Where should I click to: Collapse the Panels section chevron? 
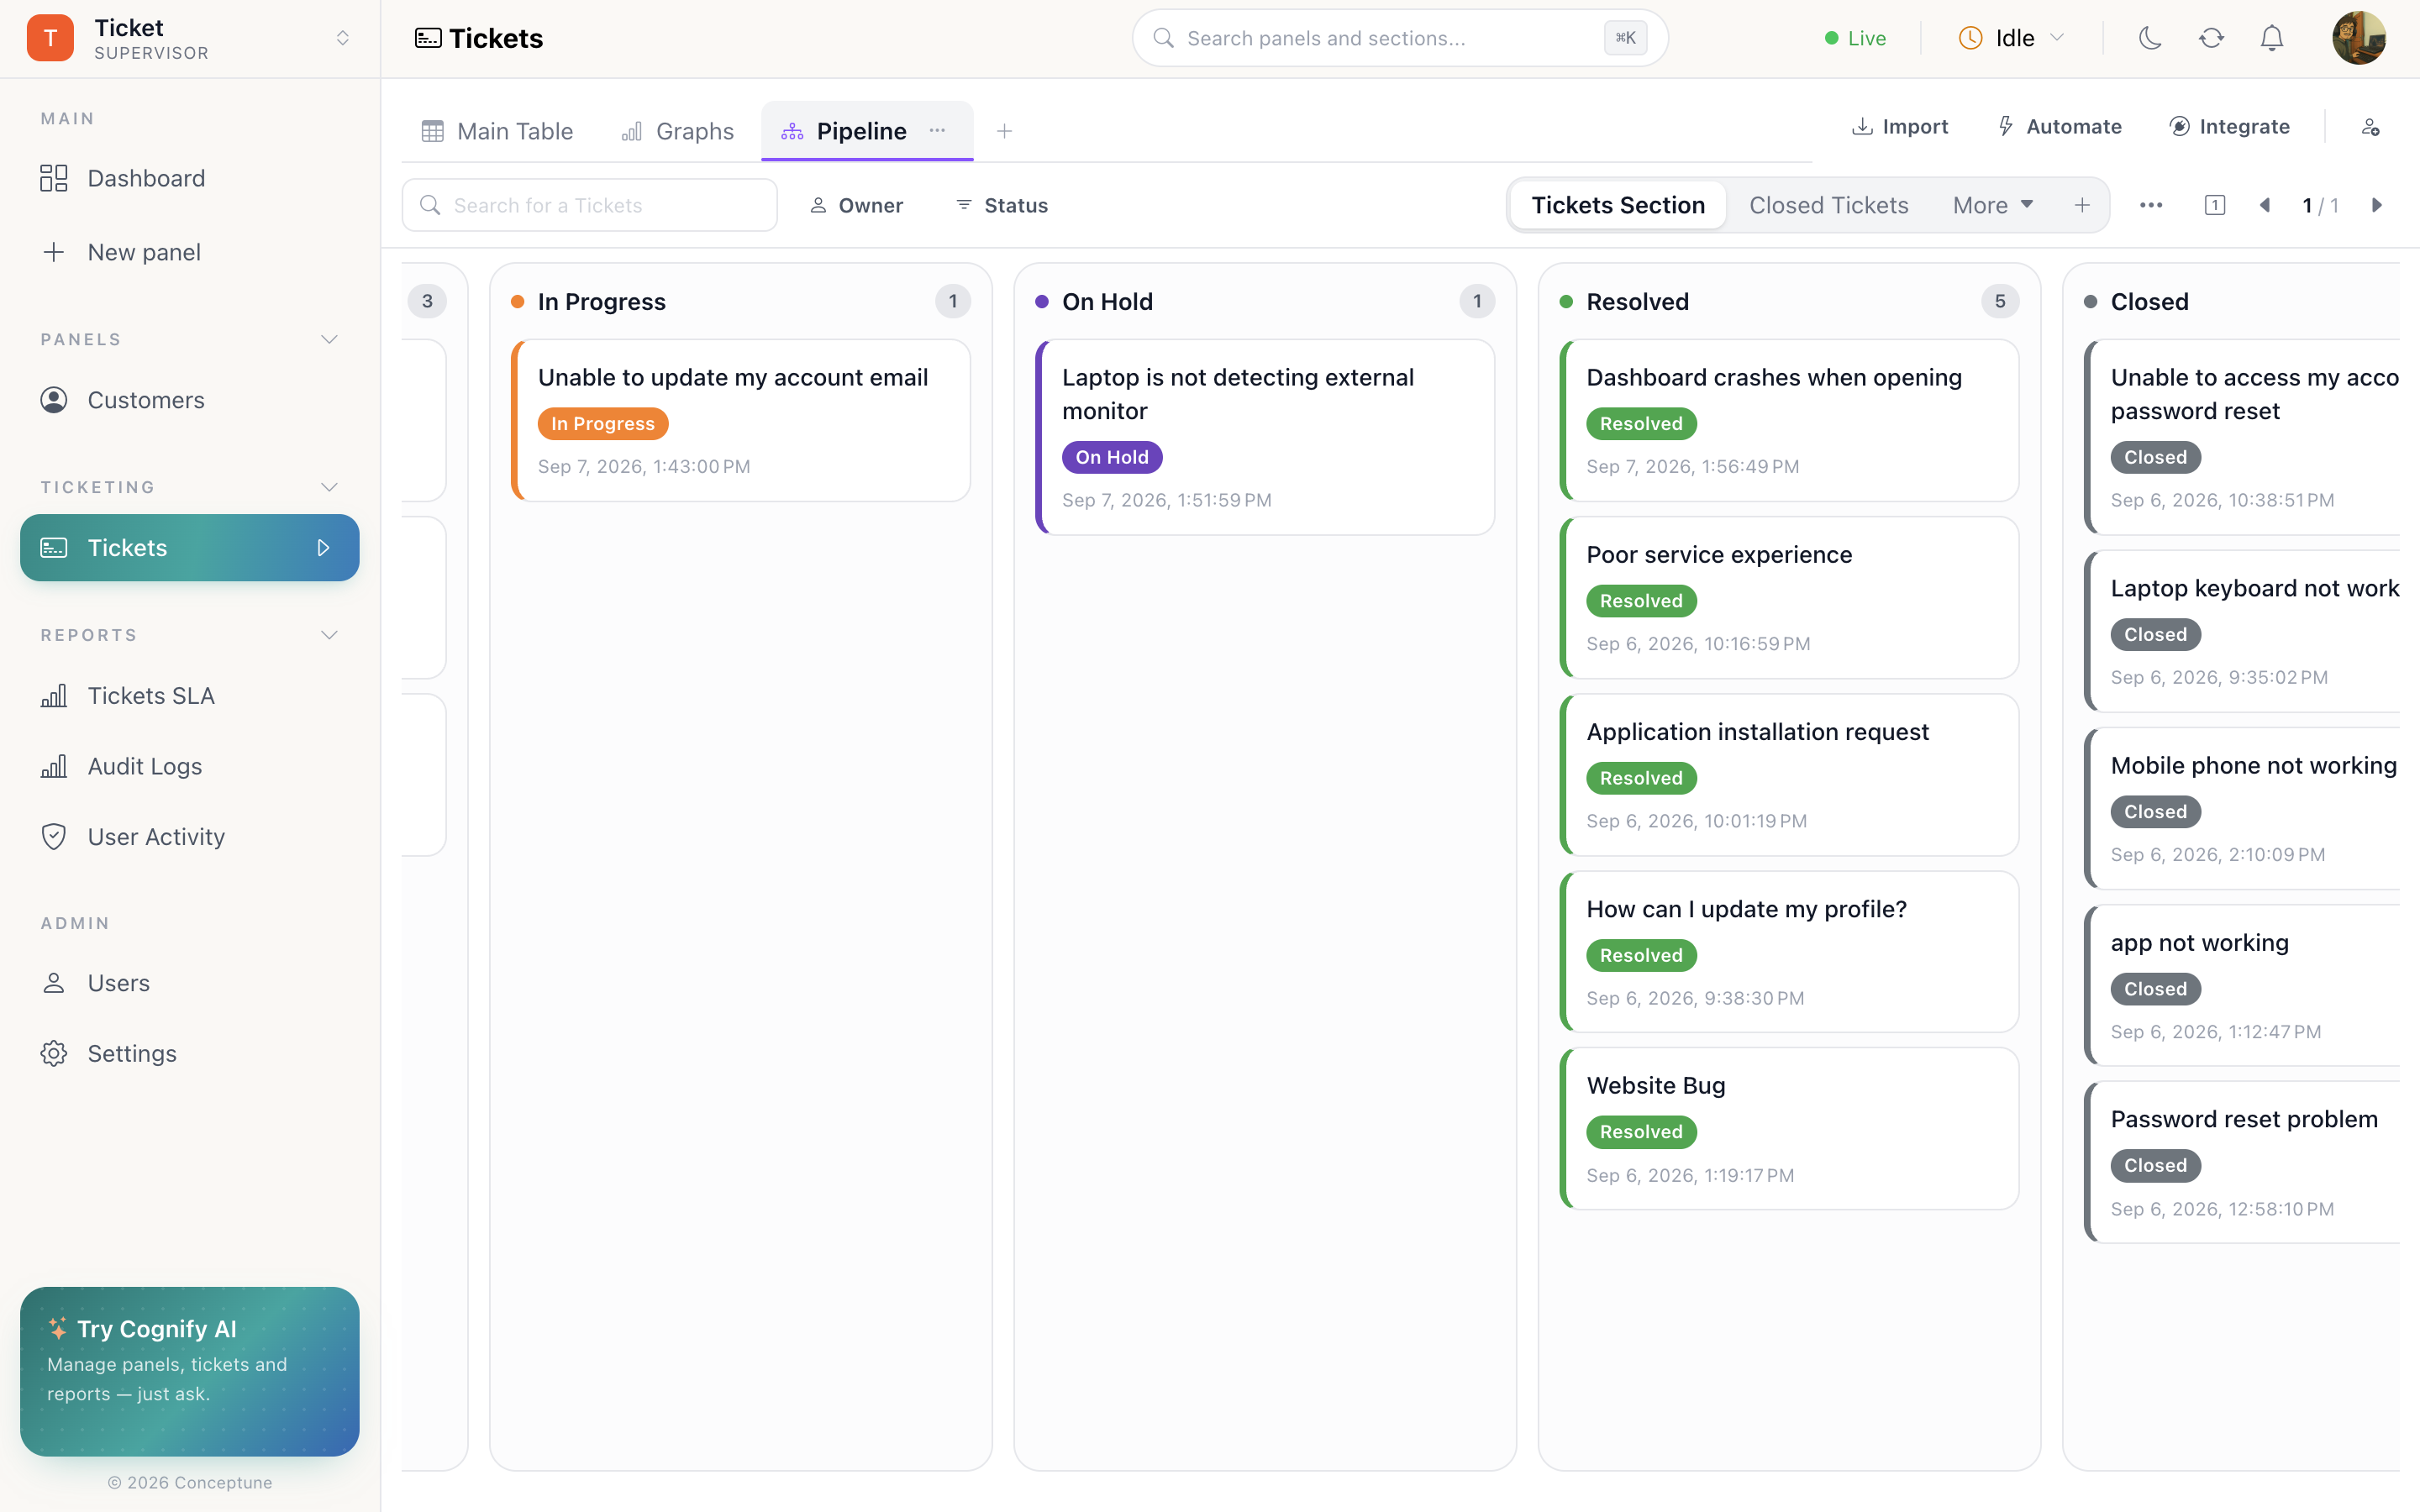[x=329, y=340]
